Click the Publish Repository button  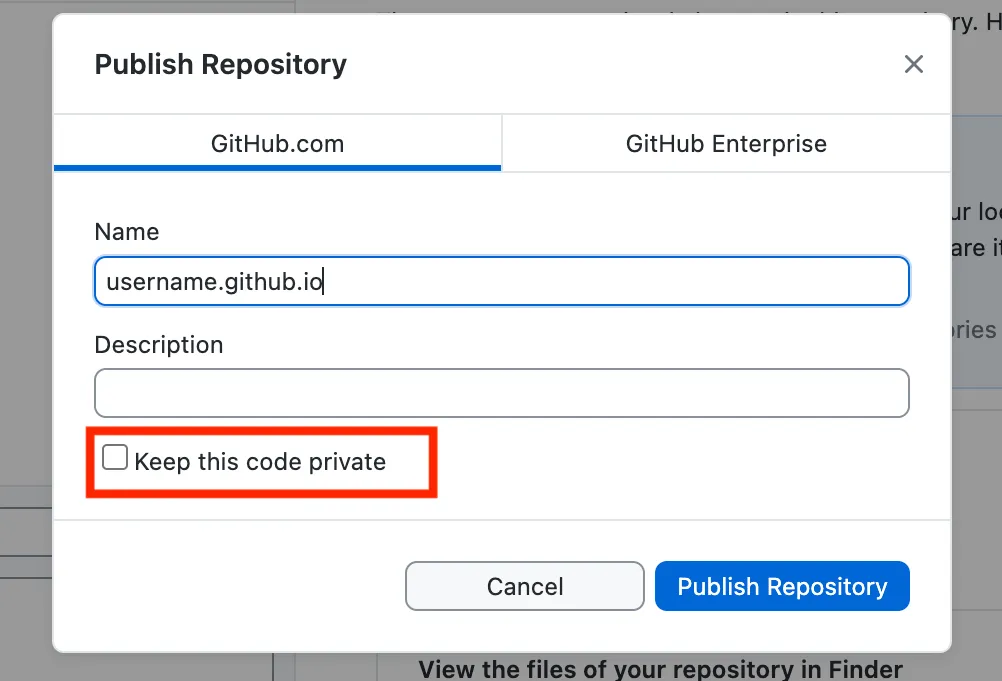point(782,586)
